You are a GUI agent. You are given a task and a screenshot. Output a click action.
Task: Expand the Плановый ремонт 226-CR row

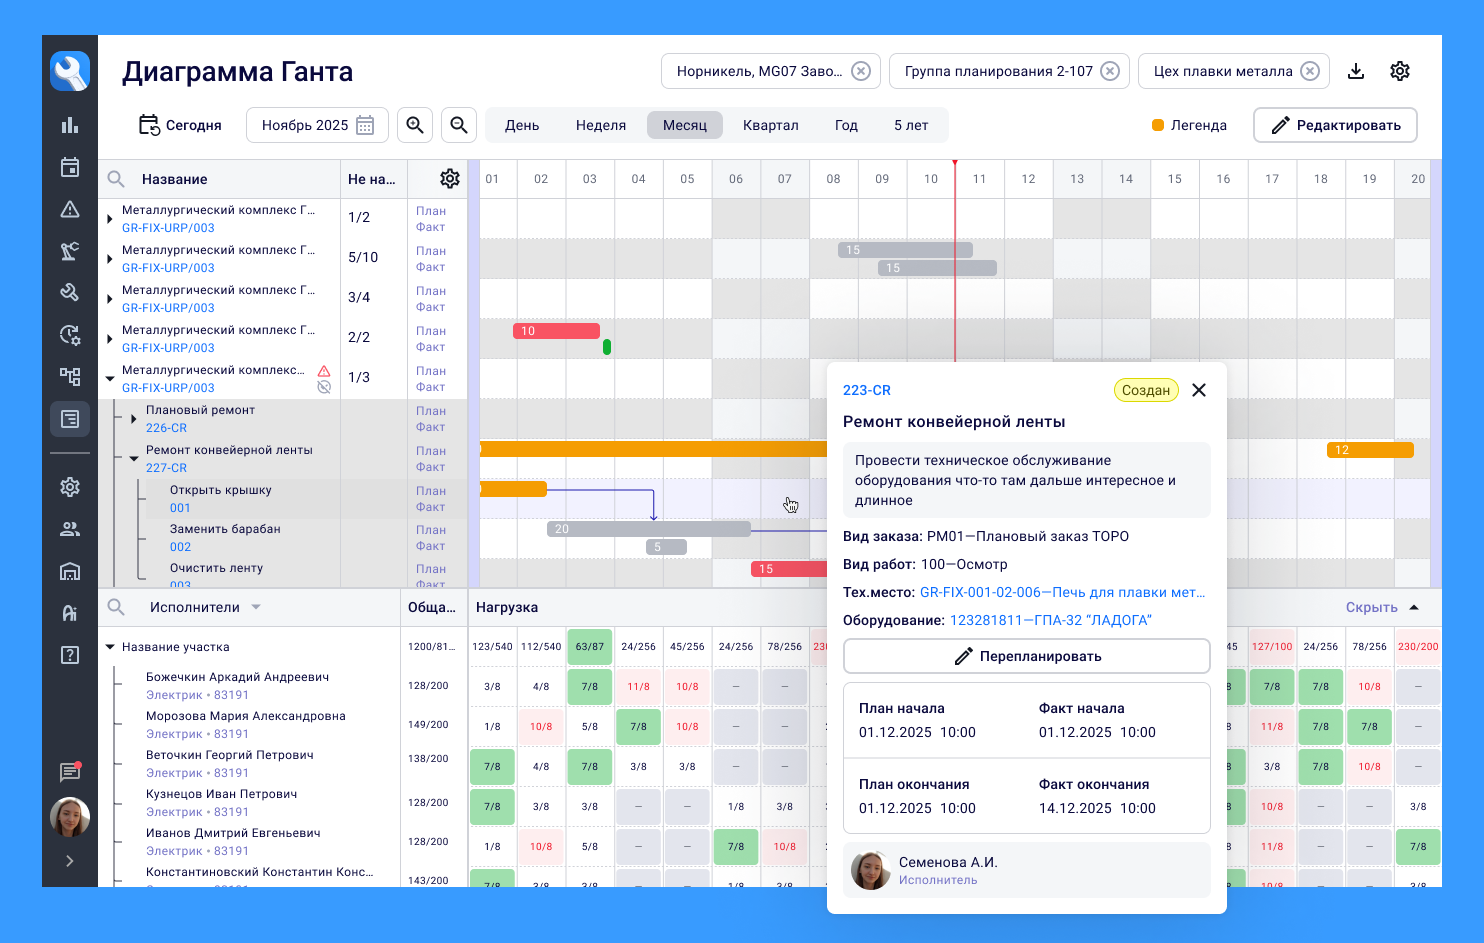click(x=134, y=419)
